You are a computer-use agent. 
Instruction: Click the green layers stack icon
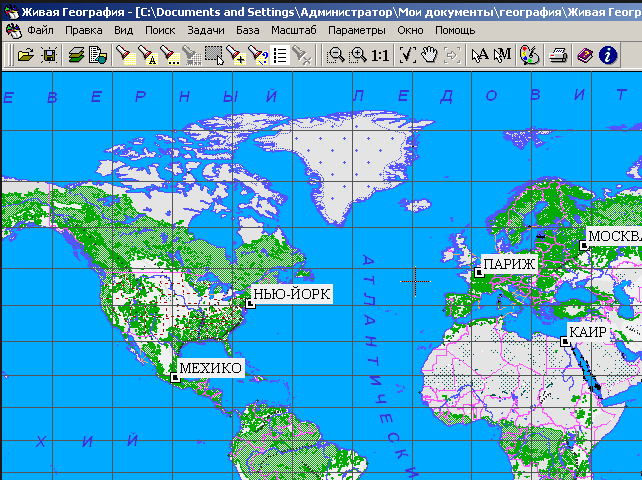click(77, 55)
